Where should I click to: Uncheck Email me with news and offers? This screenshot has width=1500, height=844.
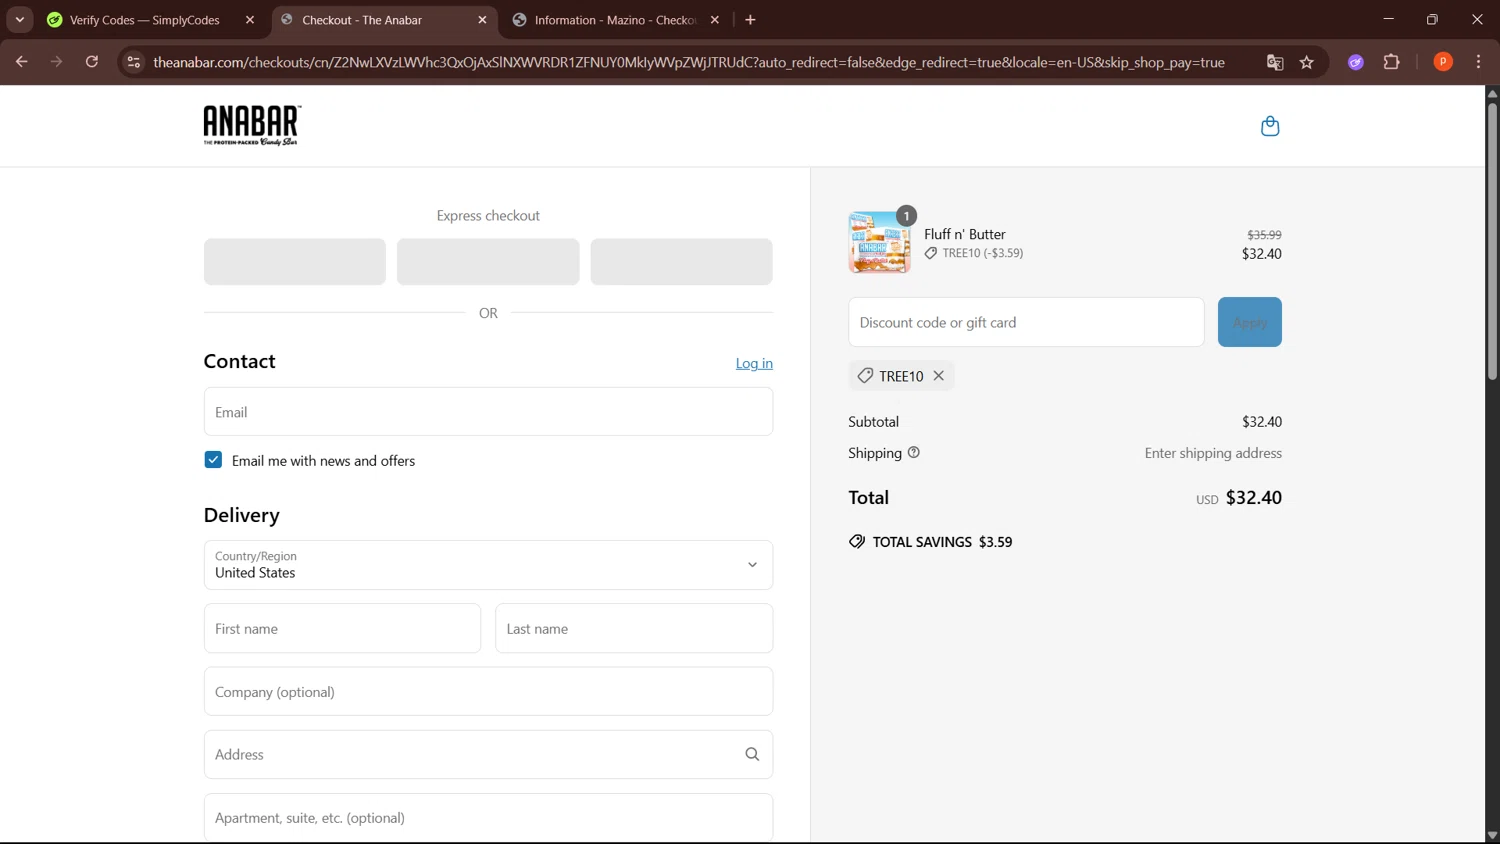213,460
